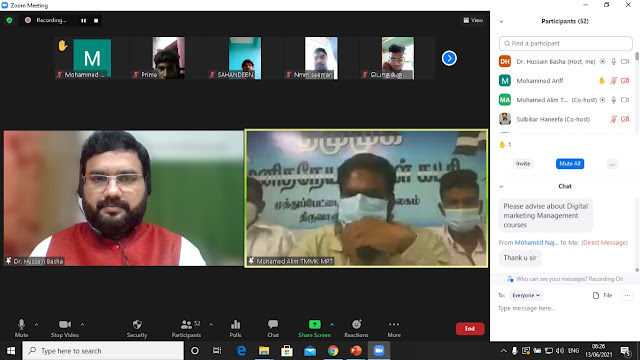Toggle the Participants panel button

coord(186,328)
